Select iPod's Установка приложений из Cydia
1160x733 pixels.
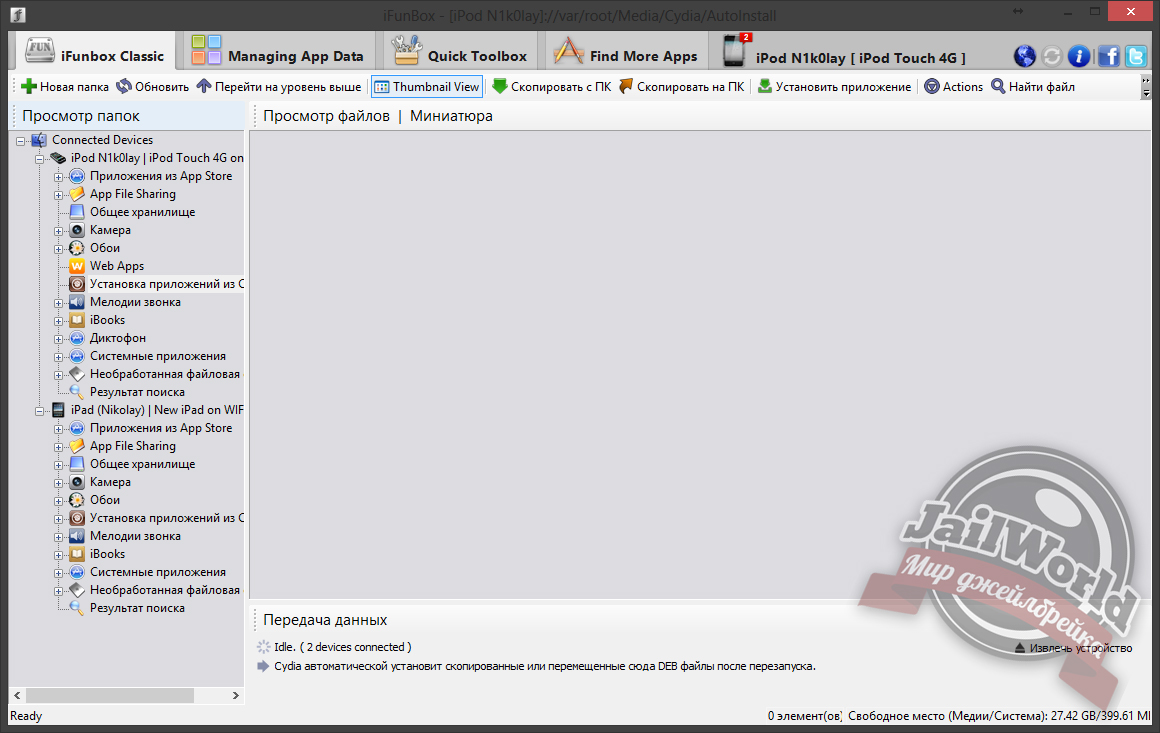[166, 284]
